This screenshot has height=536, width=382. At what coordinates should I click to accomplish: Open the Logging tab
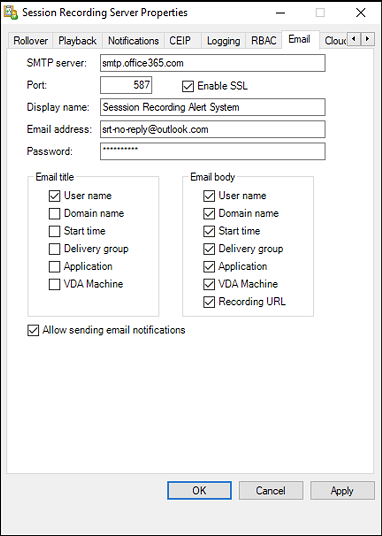click(223, 41)
